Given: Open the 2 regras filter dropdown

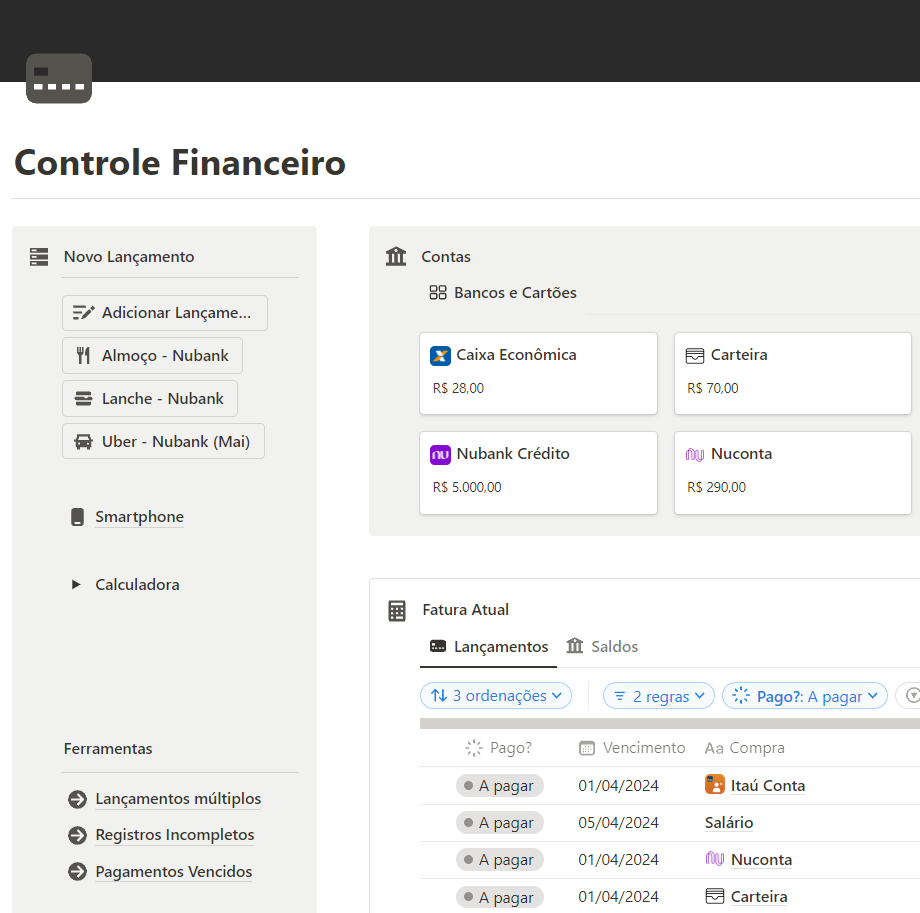Looking at the screenshot, I should 659,696.
